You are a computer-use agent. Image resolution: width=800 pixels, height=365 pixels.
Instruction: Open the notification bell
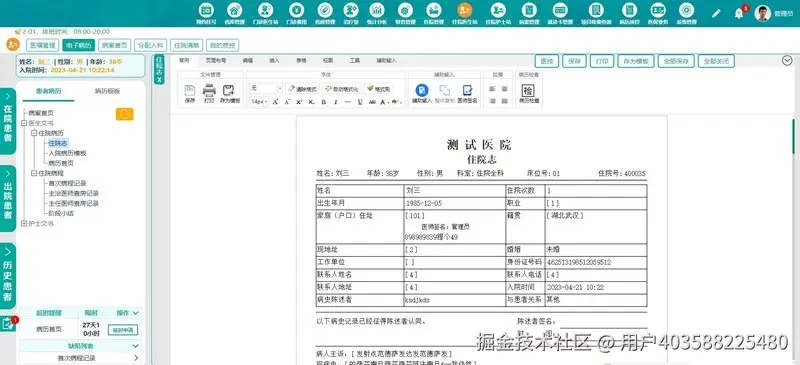click(x=738, y=14)
